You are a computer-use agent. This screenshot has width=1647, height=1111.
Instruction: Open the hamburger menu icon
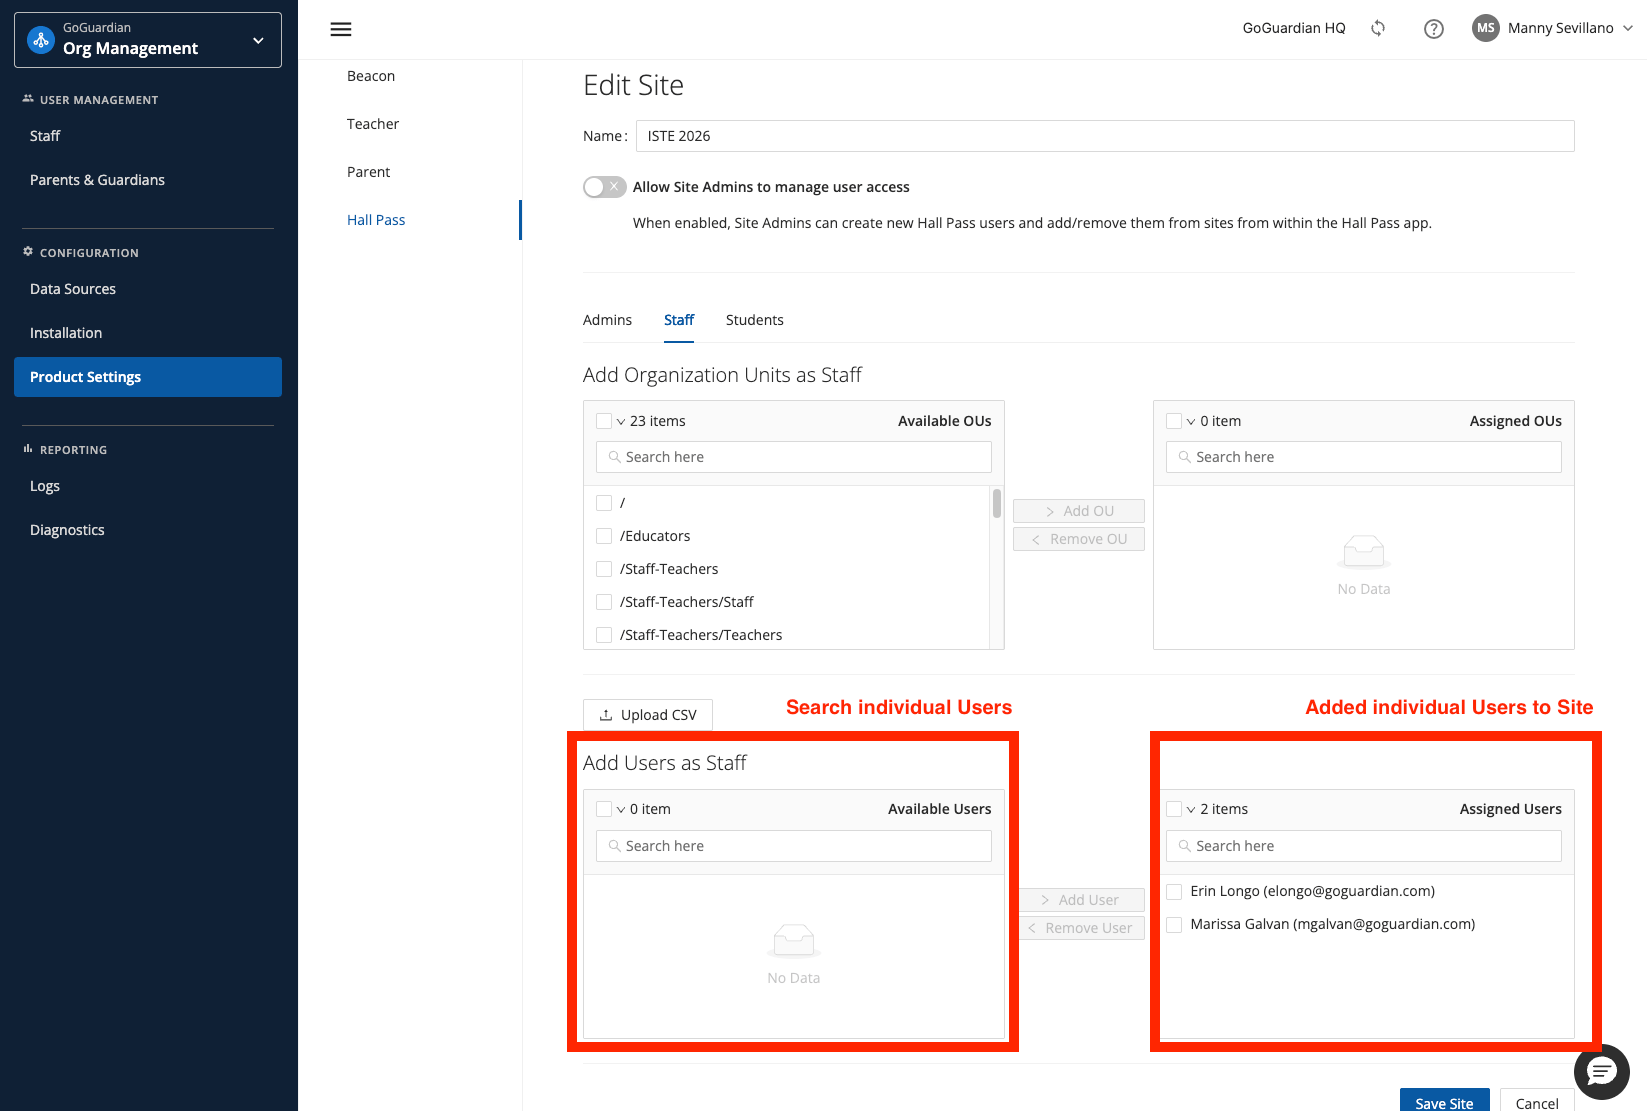tap(341, 29)
